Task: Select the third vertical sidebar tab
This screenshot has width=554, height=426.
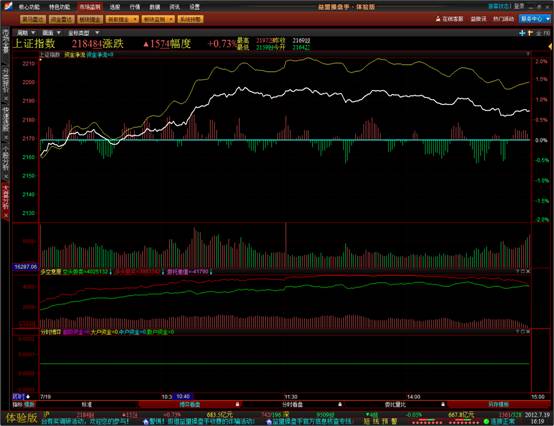Action: (6, 122)
